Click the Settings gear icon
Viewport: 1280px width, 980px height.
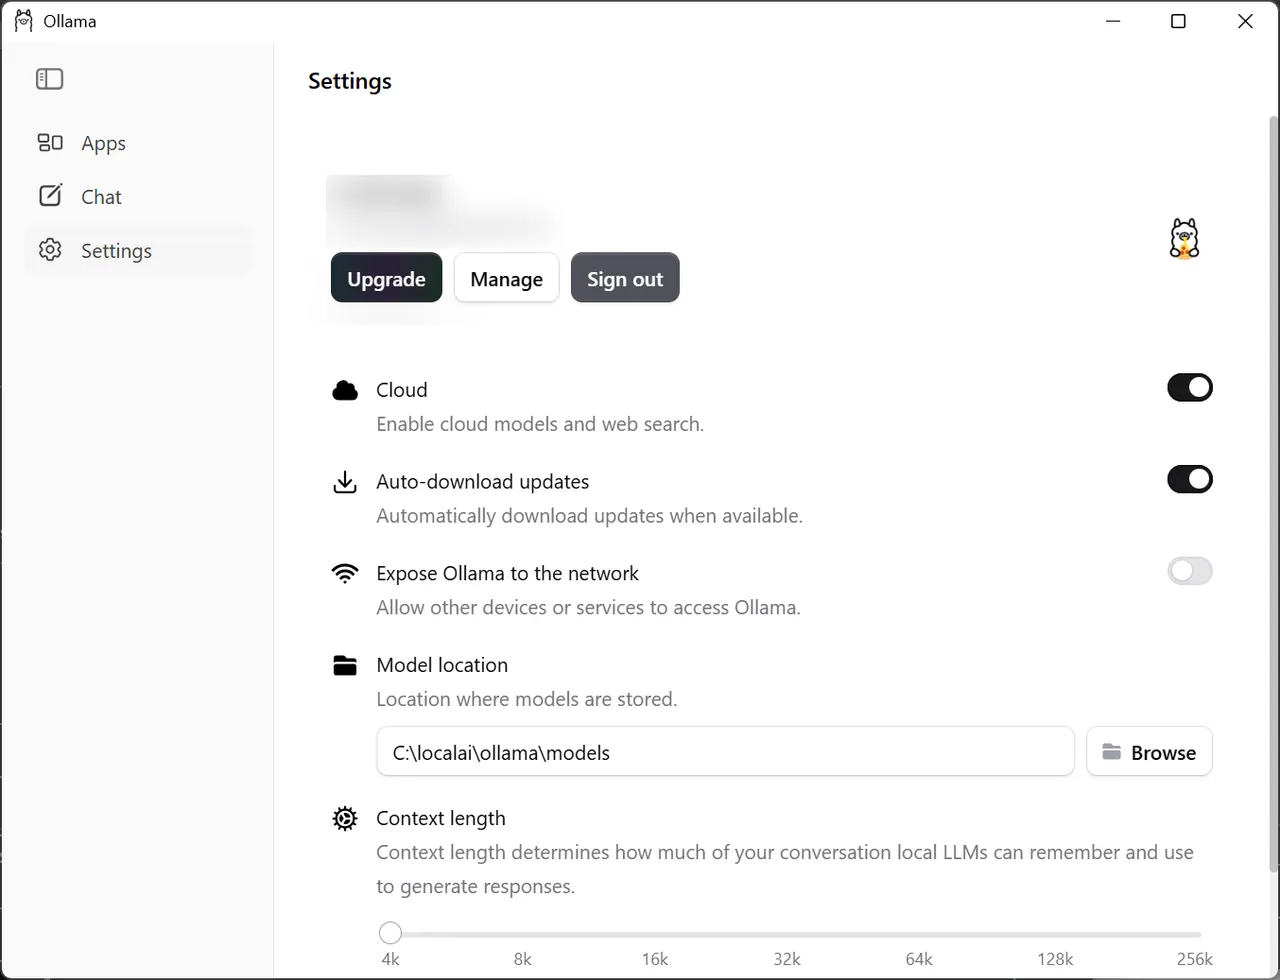[x=50, y=250]
